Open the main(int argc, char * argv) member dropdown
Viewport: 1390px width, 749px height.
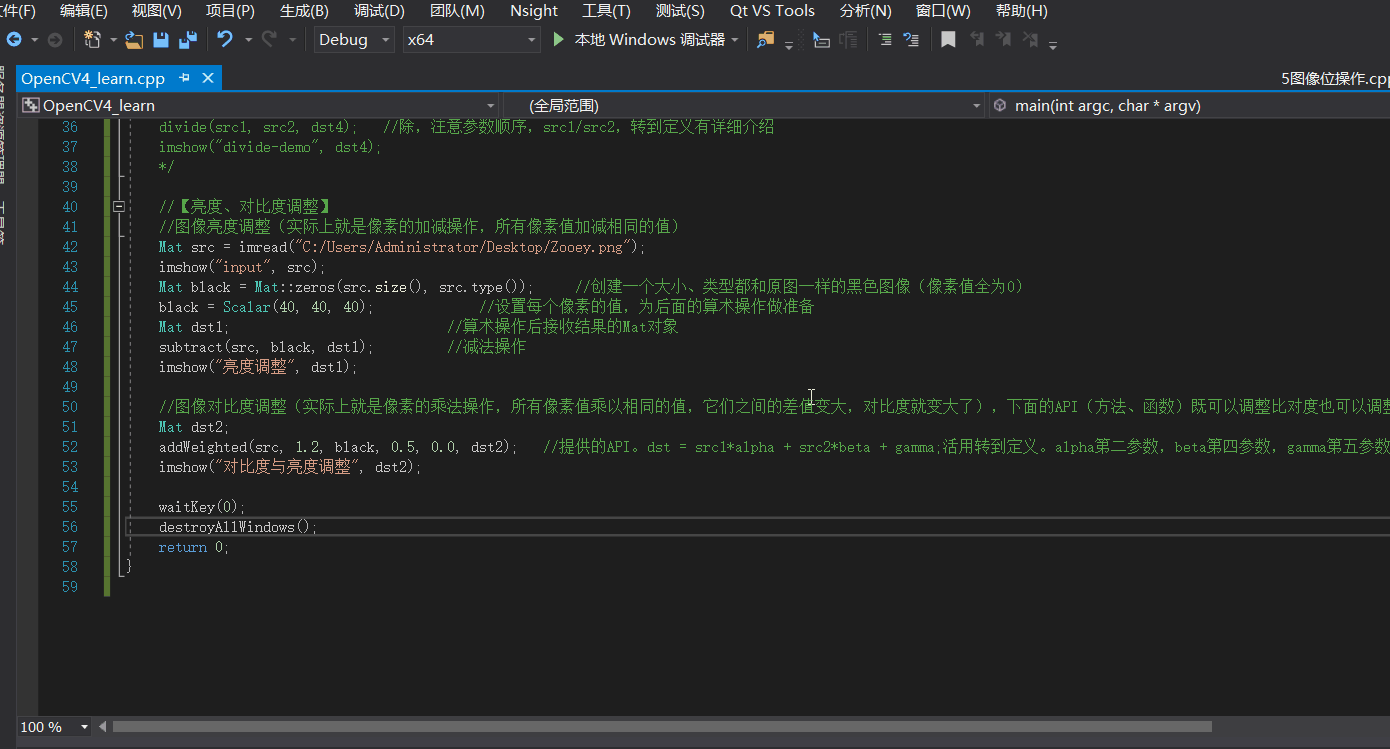1190,105
